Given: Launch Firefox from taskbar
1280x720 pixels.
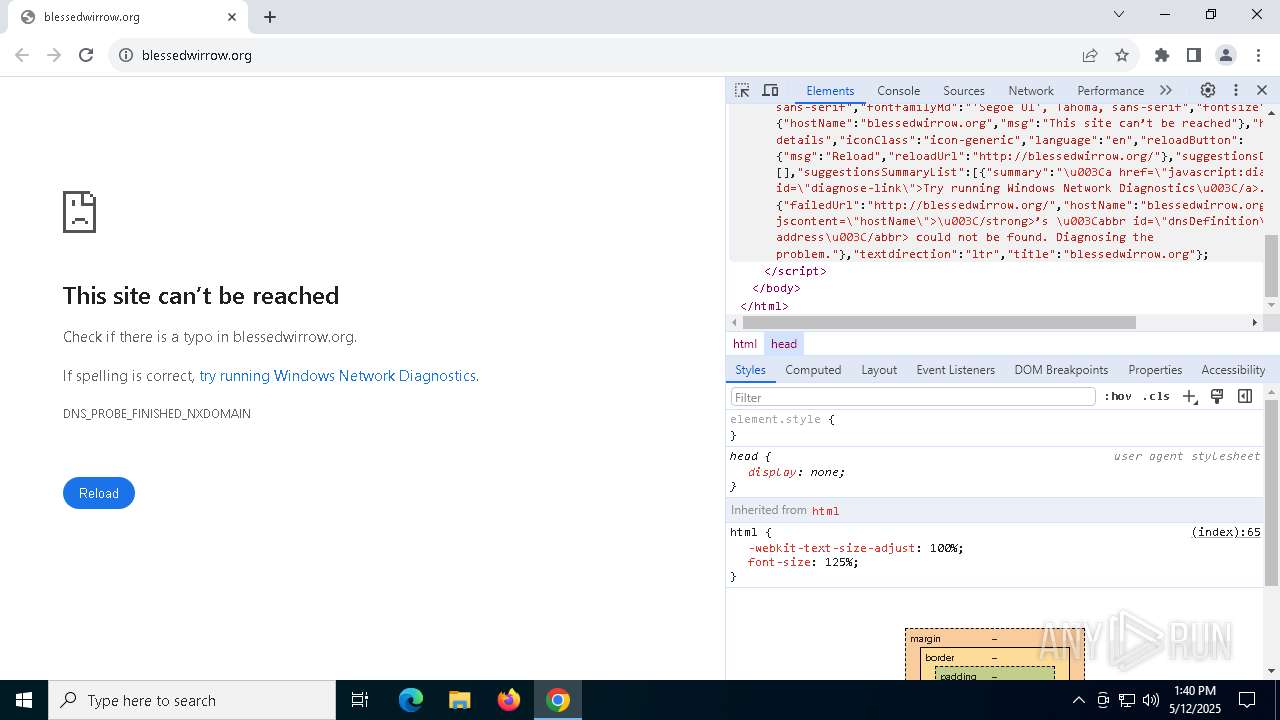Looking at the screenshot, I should tap(509, 700).
